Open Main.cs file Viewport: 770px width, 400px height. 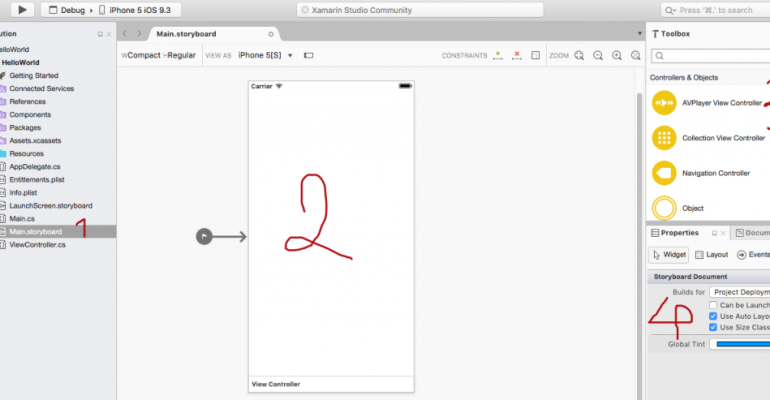pos(22,218)
